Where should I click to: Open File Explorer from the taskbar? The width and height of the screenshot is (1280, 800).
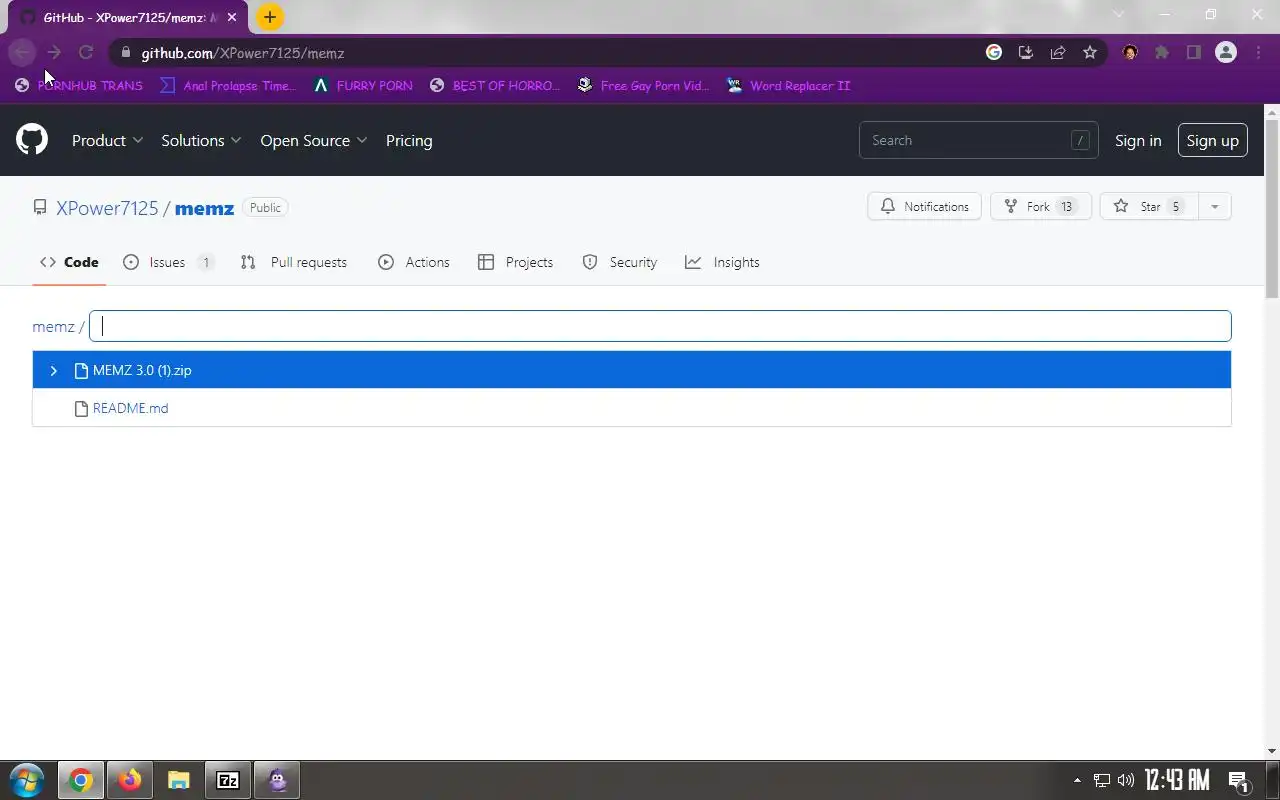[179, 780]
